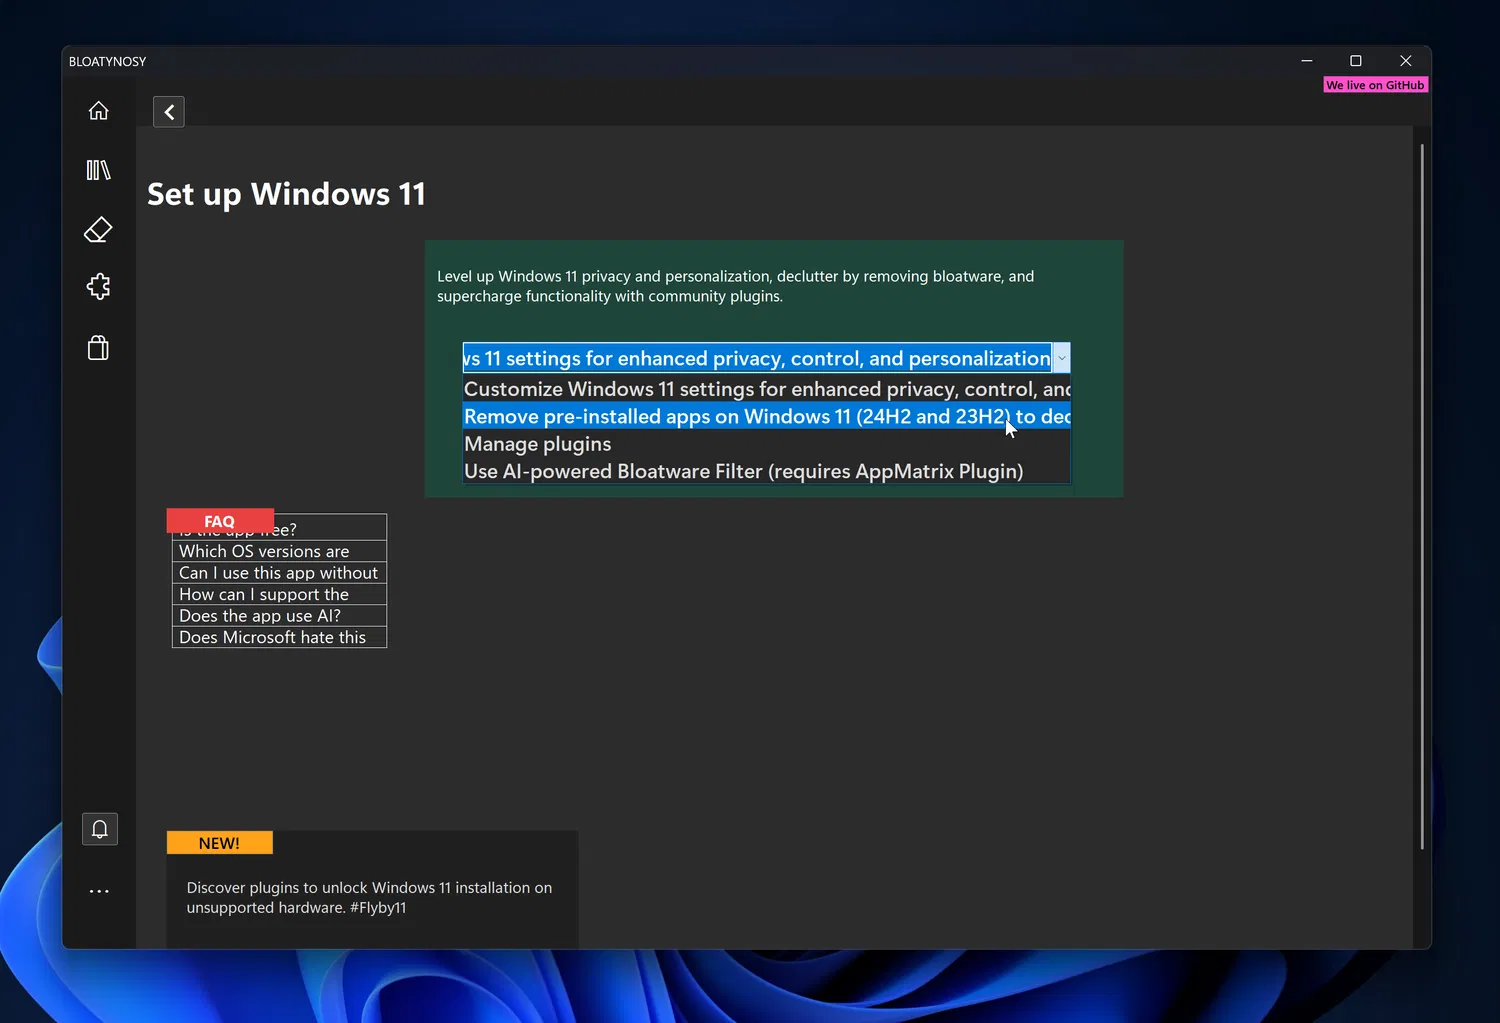The height and width of the screenshot is (1023, 1500).
Task: Select the Customize Windows 11 settings option
Action: pos(767,389)
